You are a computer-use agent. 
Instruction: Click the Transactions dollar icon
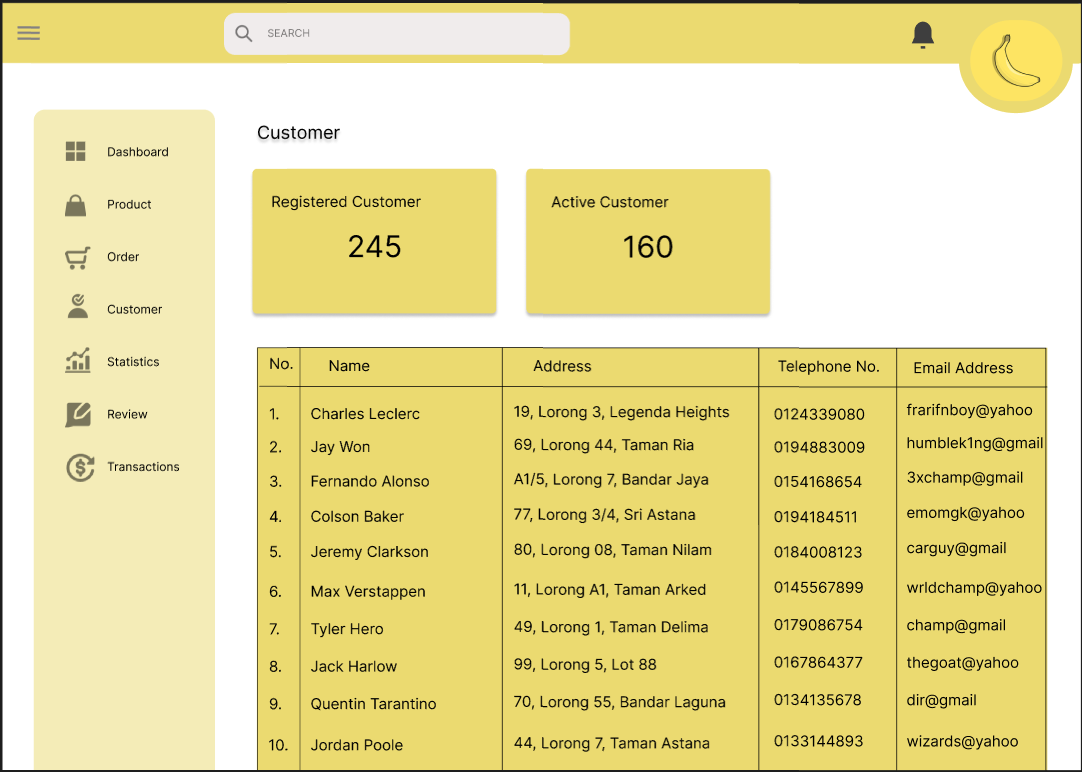pos(79,467)
